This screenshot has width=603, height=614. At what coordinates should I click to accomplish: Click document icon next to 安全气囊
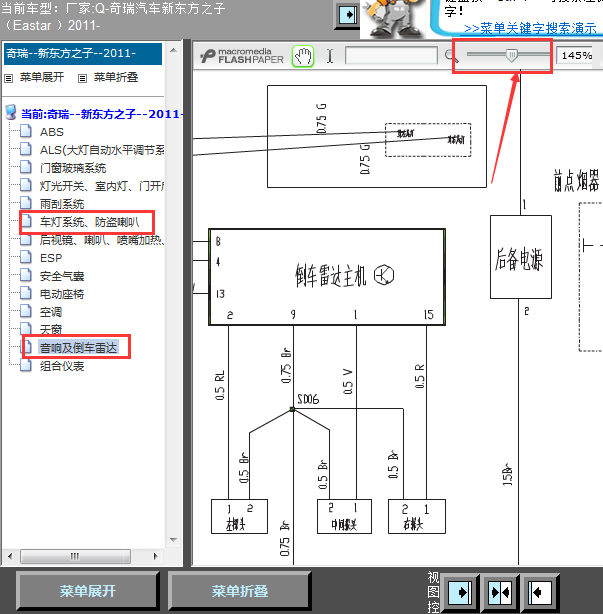(x=26, y=275)
